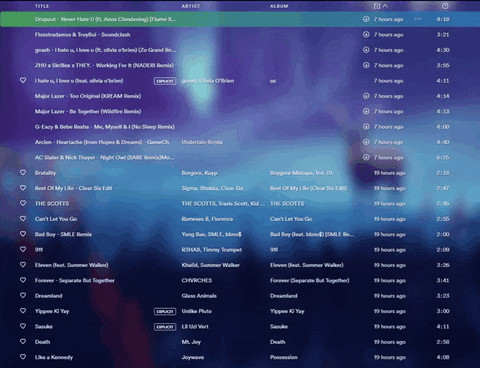Click circled arrow icon on AC Slater Night Owl row
The height and width of the screenshot is (368, 480).
pyautogui.click(x=366, y=157)
